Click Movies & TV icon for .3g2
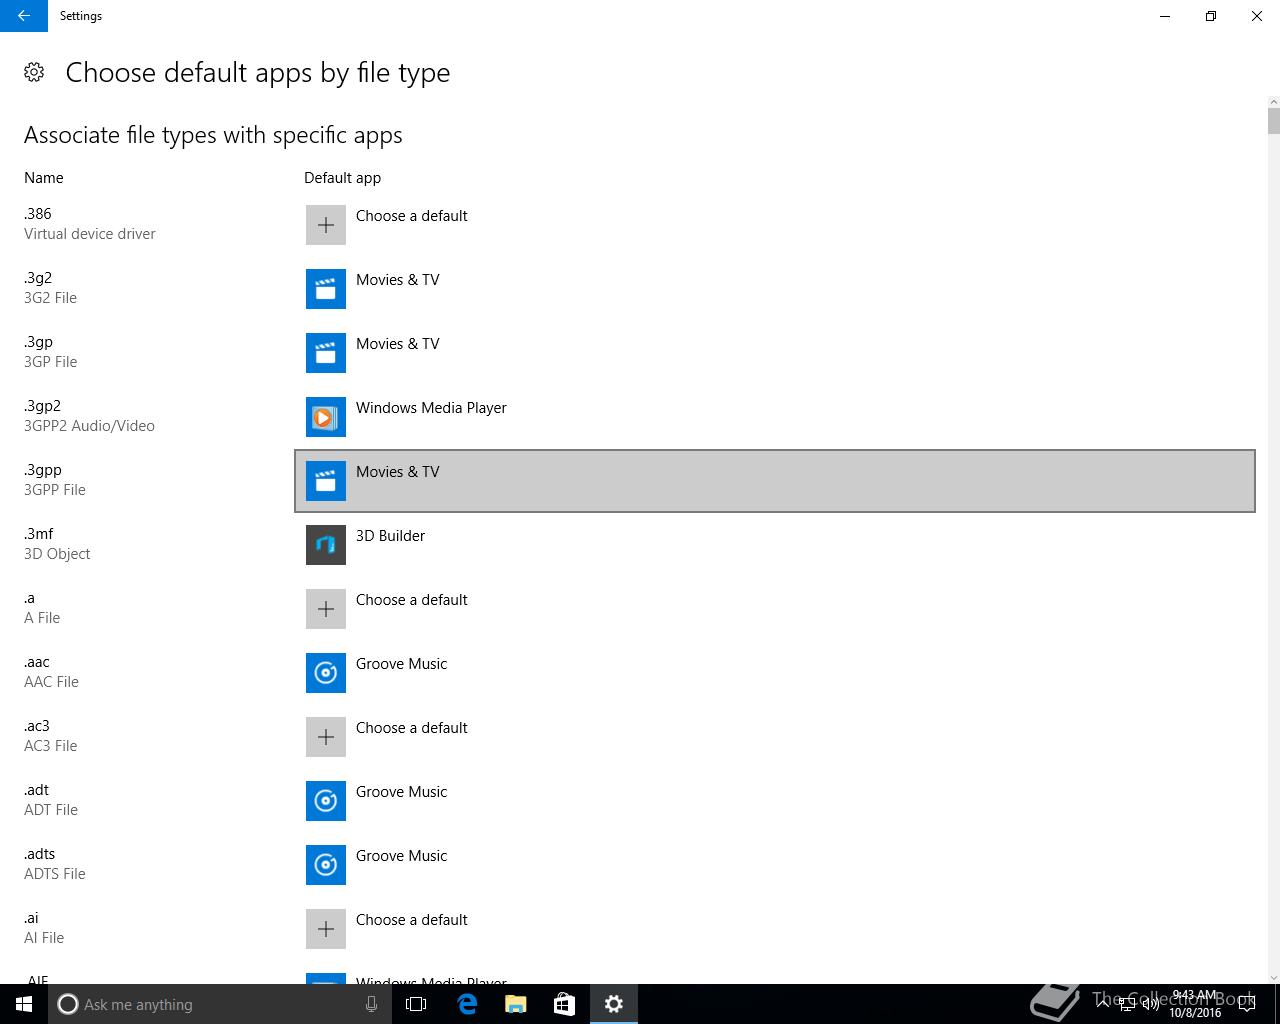1280x1024 pixels. click(326, 289)
